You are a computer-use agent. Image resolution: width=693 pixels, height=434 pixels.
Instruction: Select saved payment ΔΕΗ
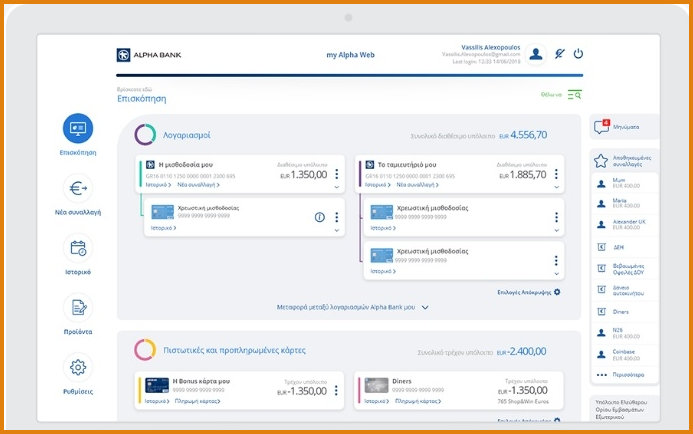click(x=624, y=247)
